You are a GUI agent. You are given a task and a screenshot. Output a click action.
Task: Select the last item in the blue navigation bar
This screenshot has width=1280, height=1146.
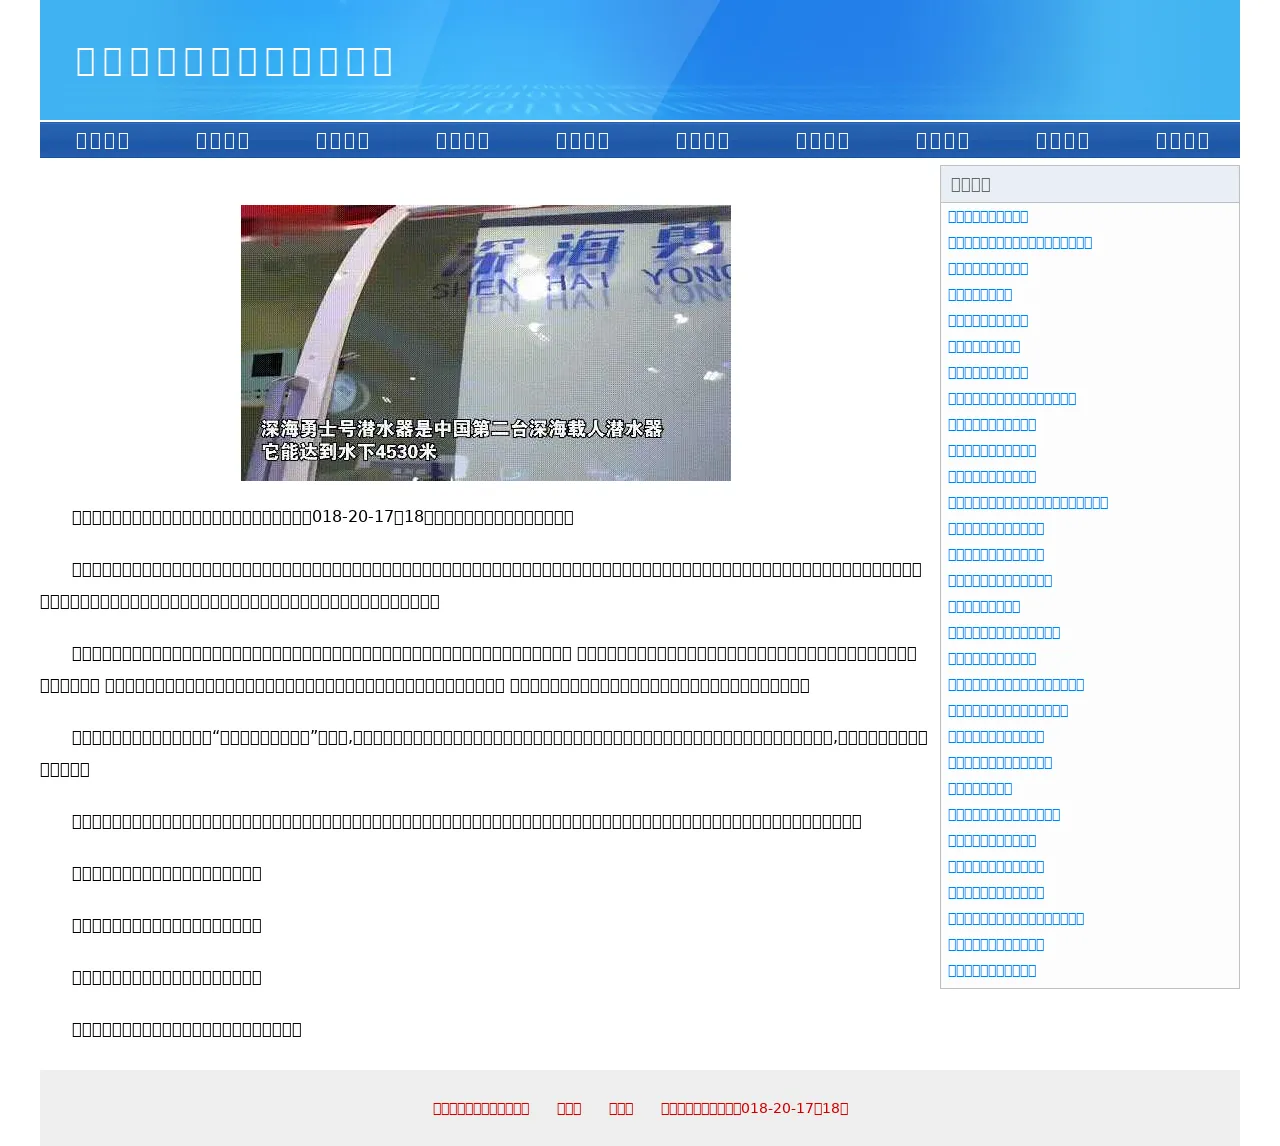click(x=1183, y=141)
